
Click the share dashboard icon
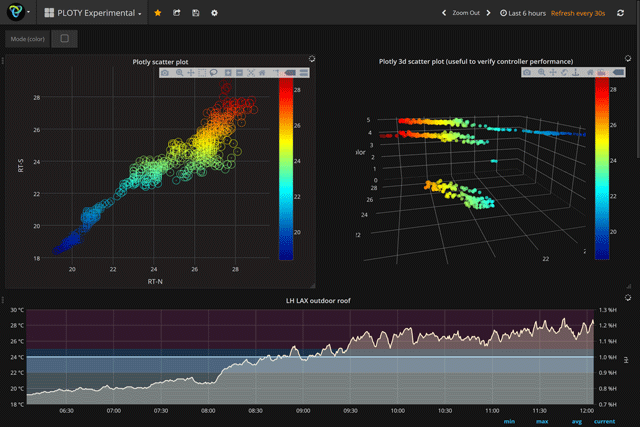pos(177,13)
